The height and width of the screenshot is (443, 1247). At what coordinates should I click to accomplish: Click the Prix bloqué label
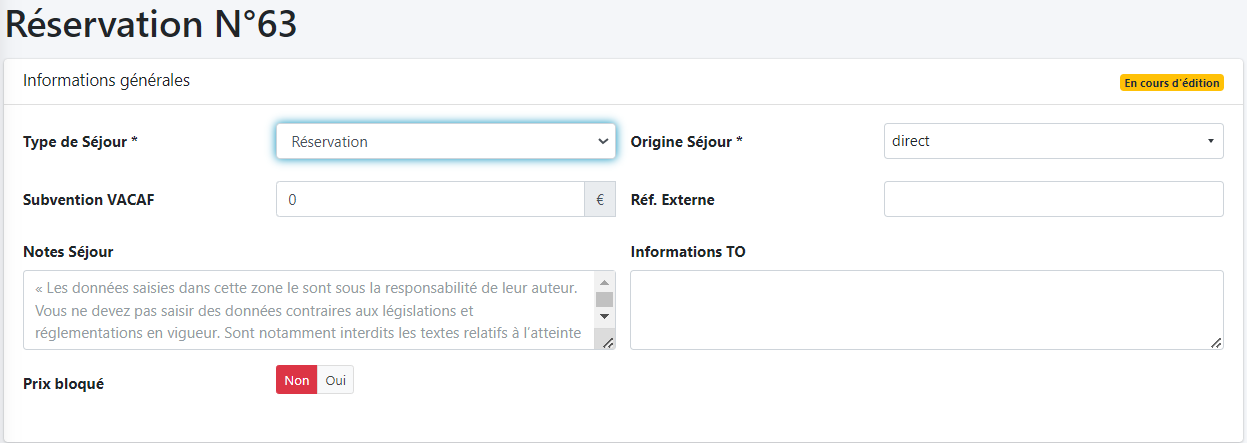[63, 383]
